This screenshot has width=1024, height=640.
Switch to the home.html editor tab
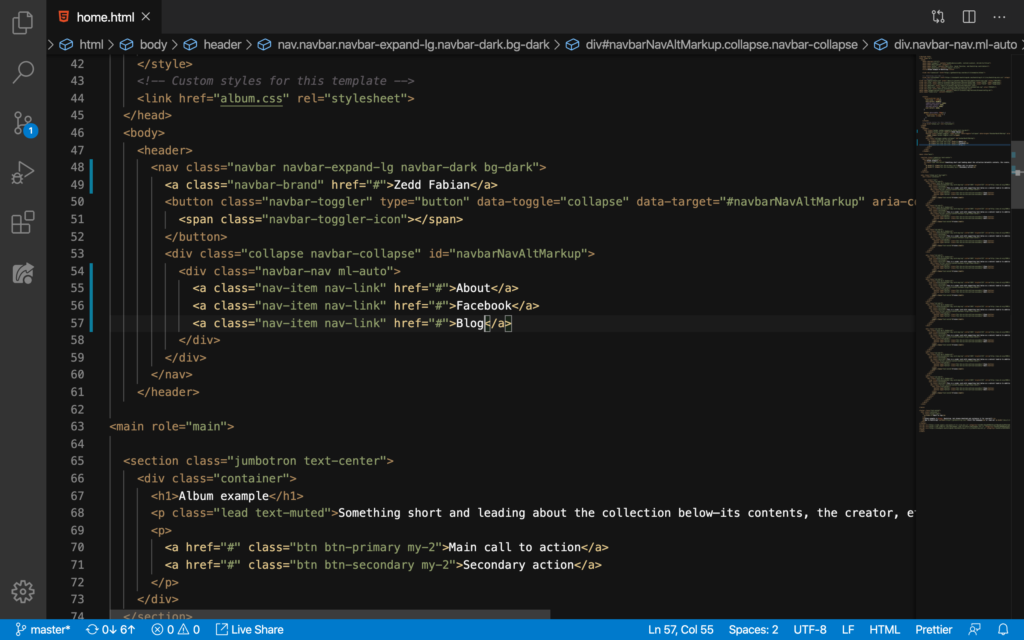coord(103,17)
